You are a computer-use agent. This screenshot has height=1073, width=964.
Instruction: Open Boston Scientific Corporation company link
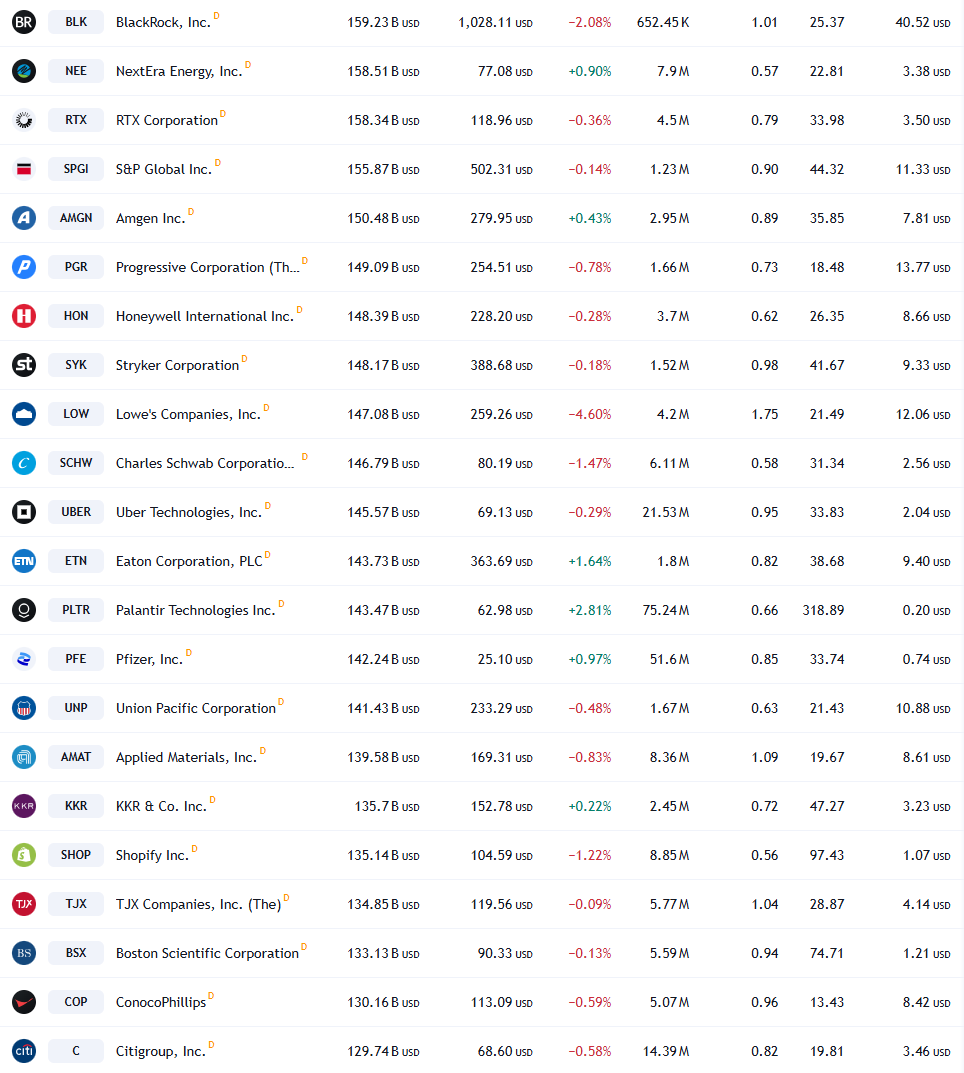207,953
